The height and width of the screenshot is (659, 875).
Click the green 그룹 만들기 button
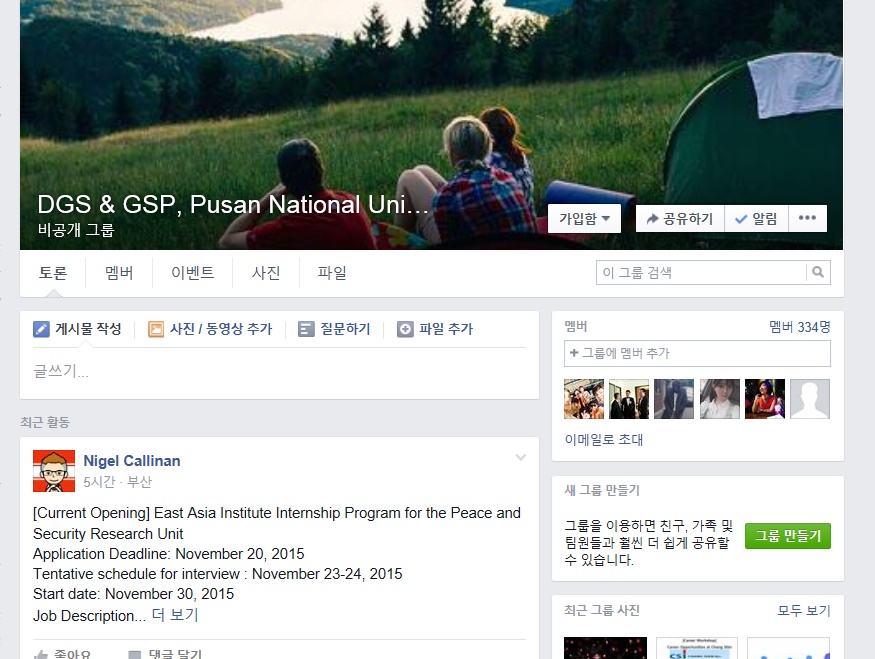click(787, 536)
